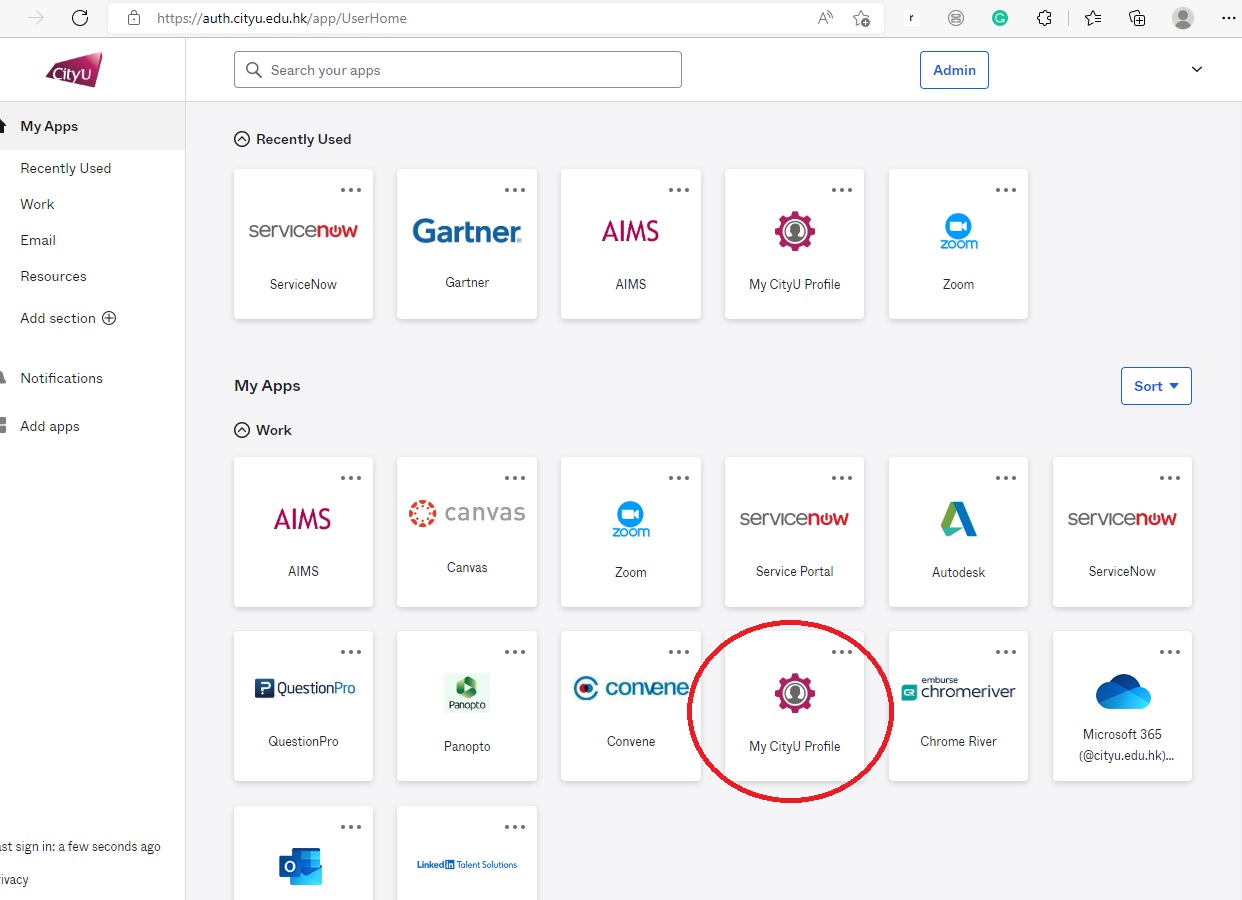This screenshot has height=900, width=1242.
Task: Open AIMS in the Work section
Action: [303, 532]
